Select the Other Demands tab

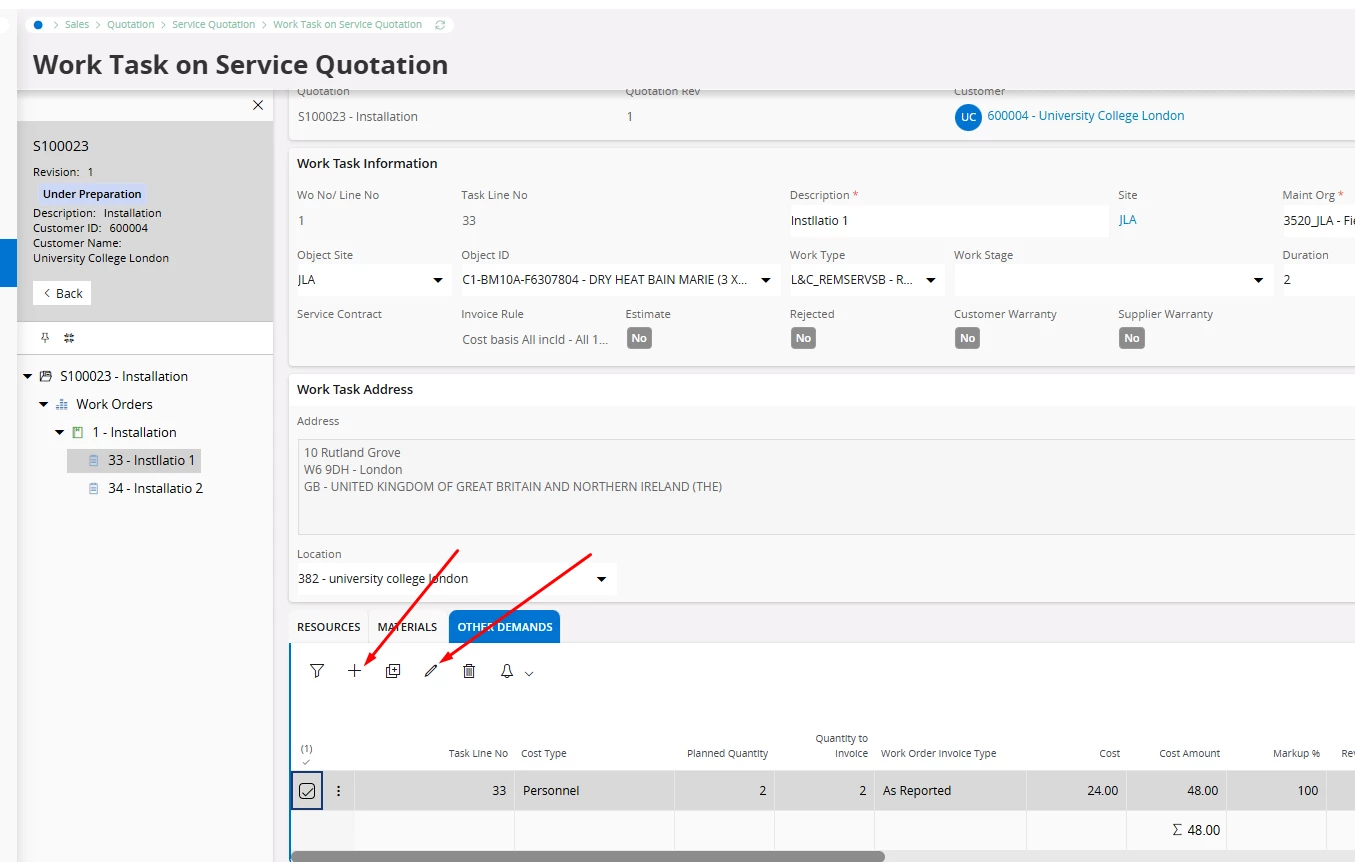coord(505,627)
